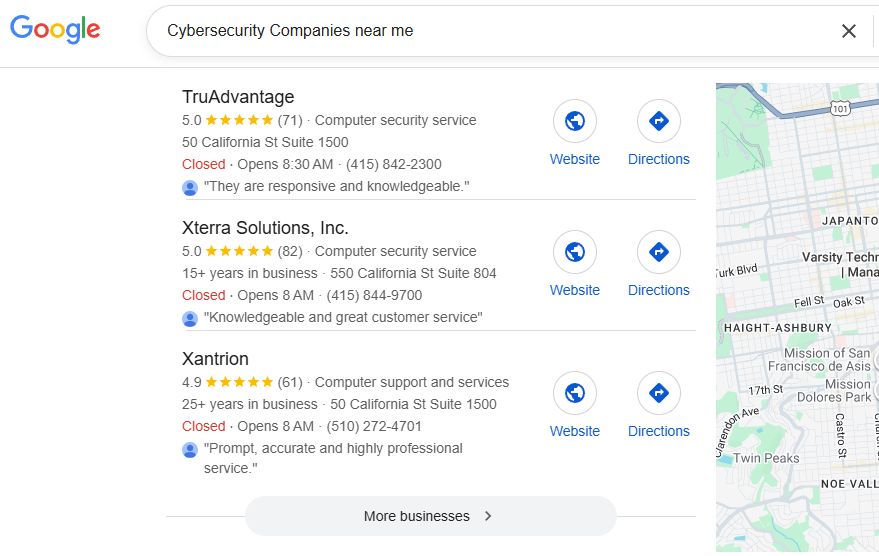Open the Xantrion business listing
Image resolution: width=879 pixels, height=556 pixels.
215,359
